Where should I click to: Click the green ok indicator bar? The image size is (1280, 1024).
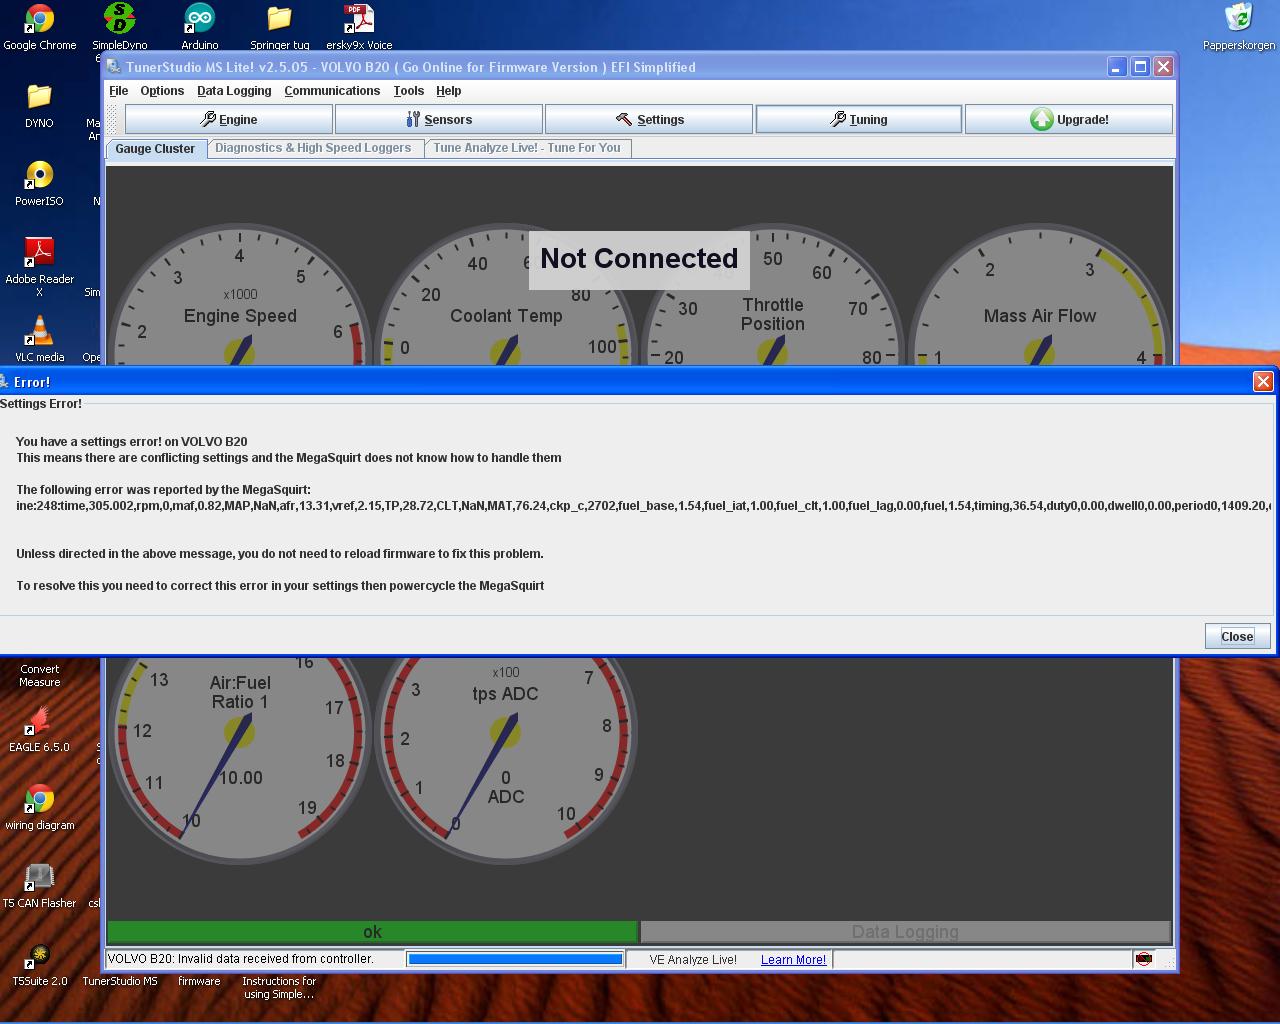pos(372,932)
